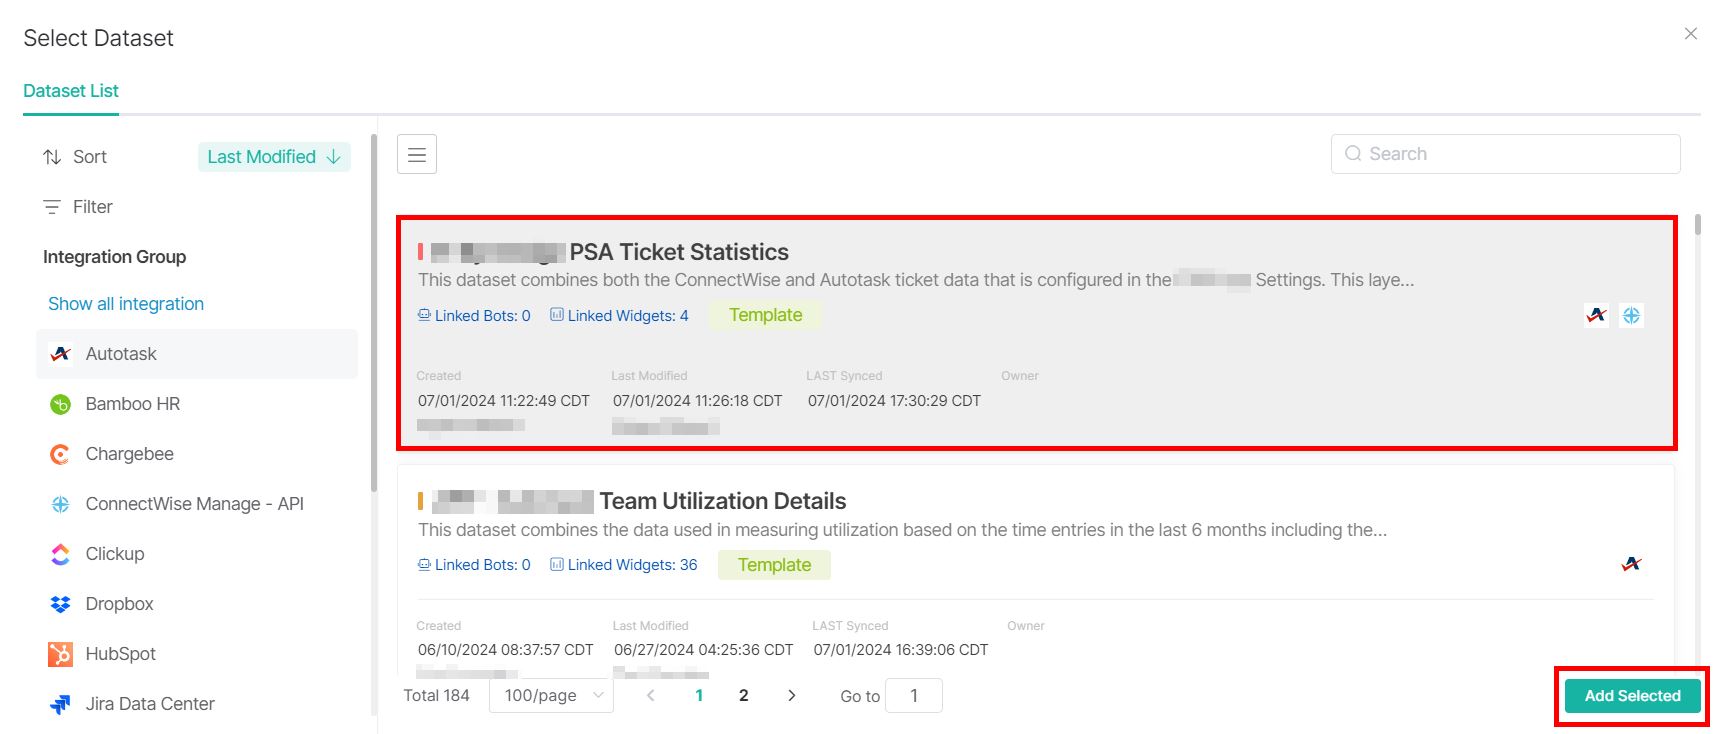Select the Team Utilization Details dataset title
The image size is (1724, 734).
click(723, 501)
